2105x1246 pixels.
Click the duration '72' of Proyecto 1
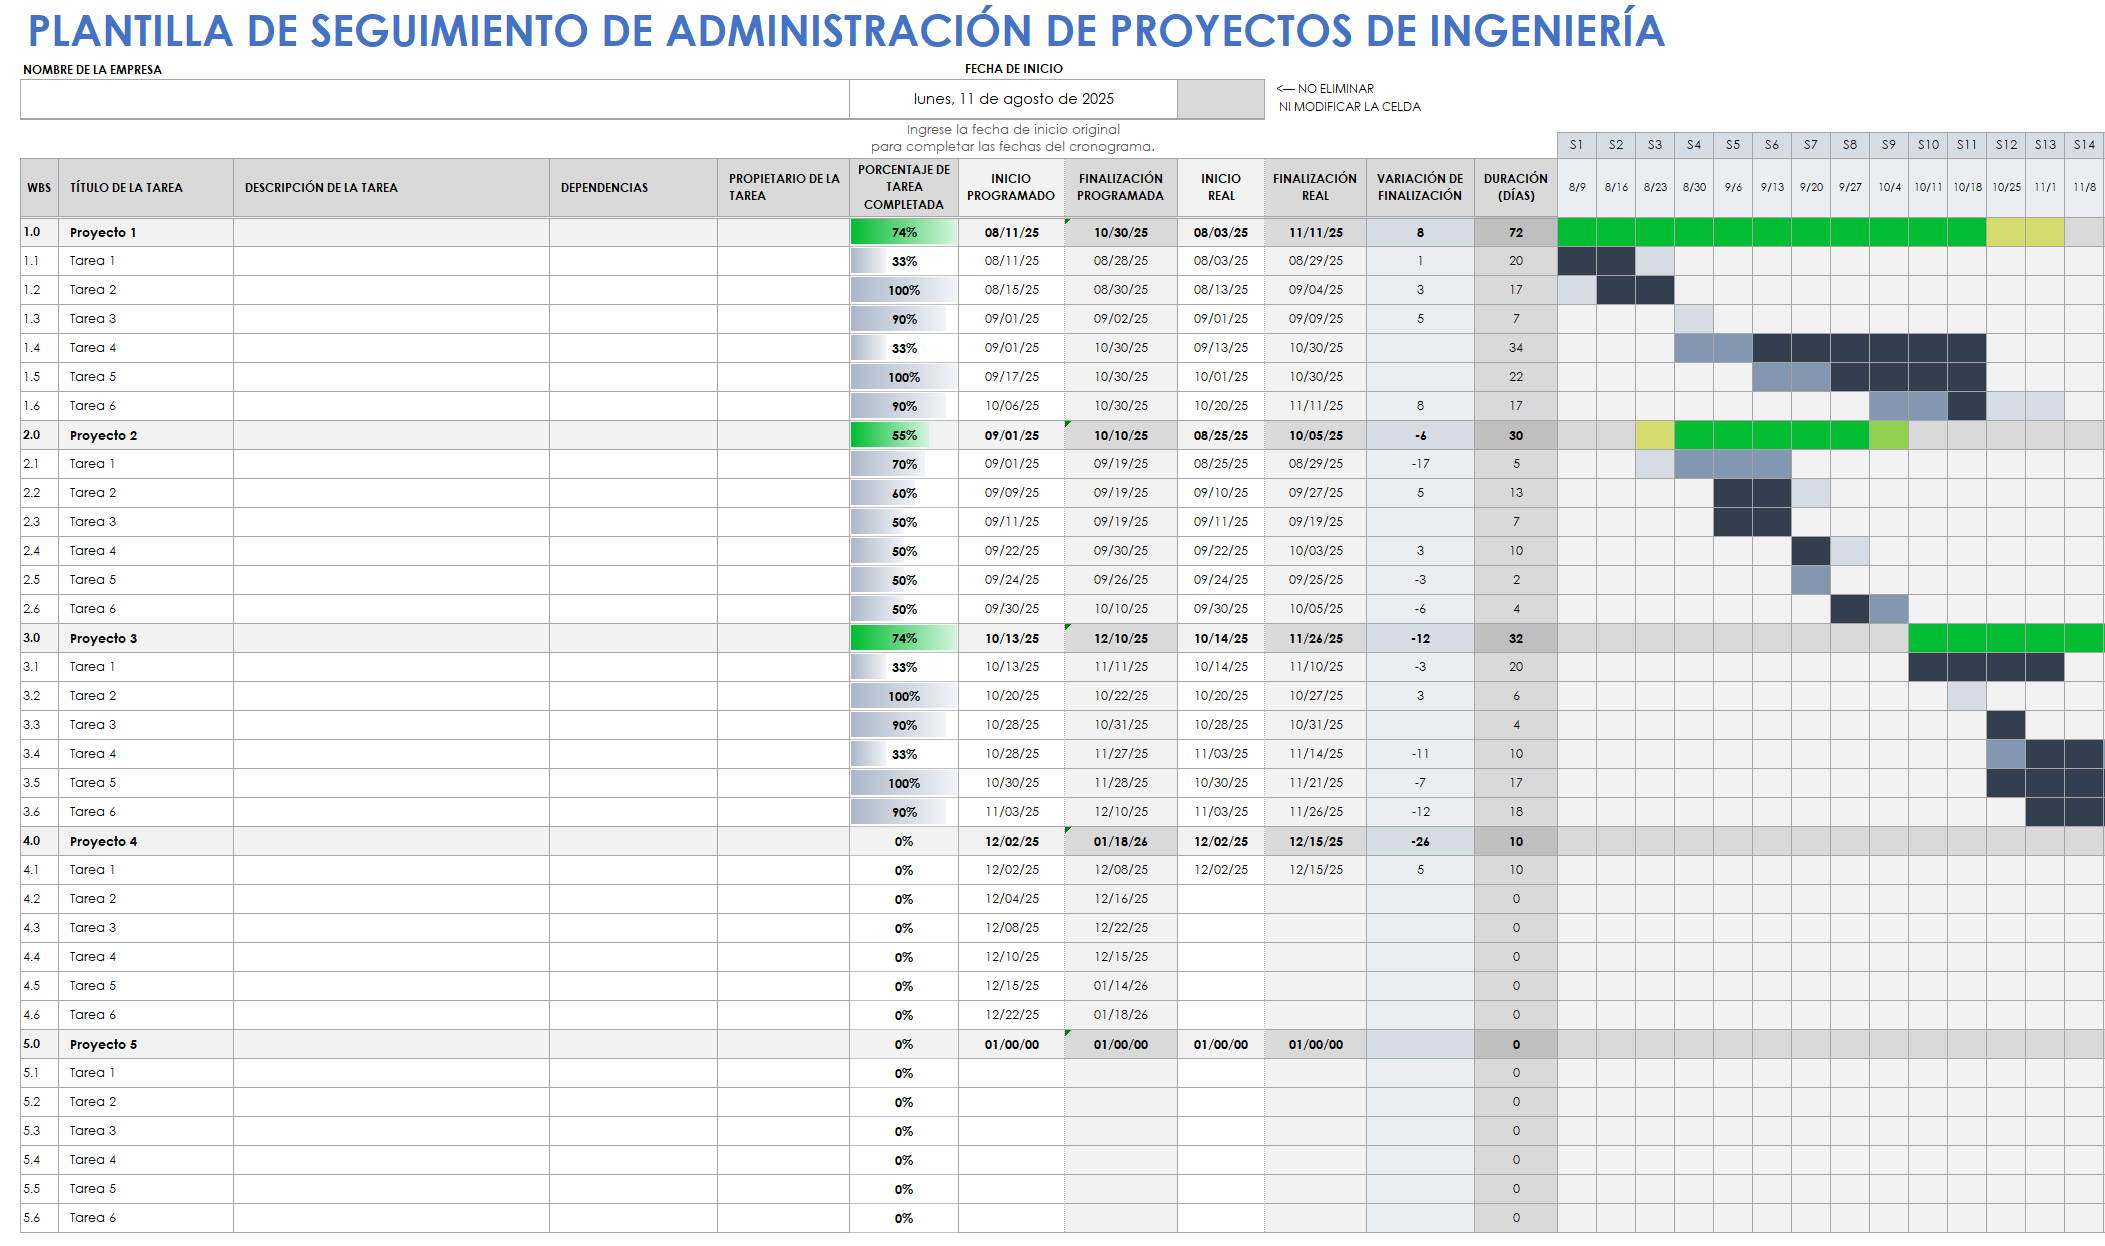pos(1516,232)
